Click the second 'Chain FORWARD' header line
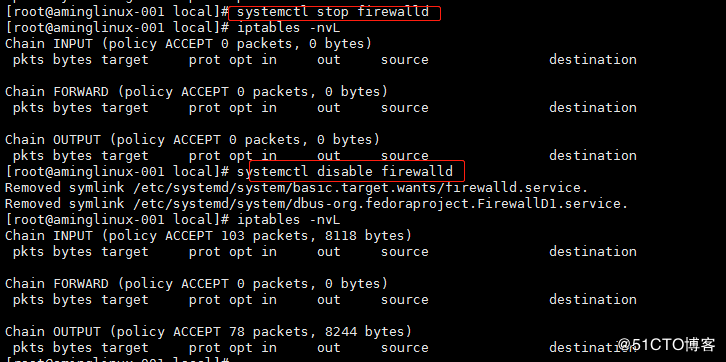 pyautogui.click(x=196, y=284)
